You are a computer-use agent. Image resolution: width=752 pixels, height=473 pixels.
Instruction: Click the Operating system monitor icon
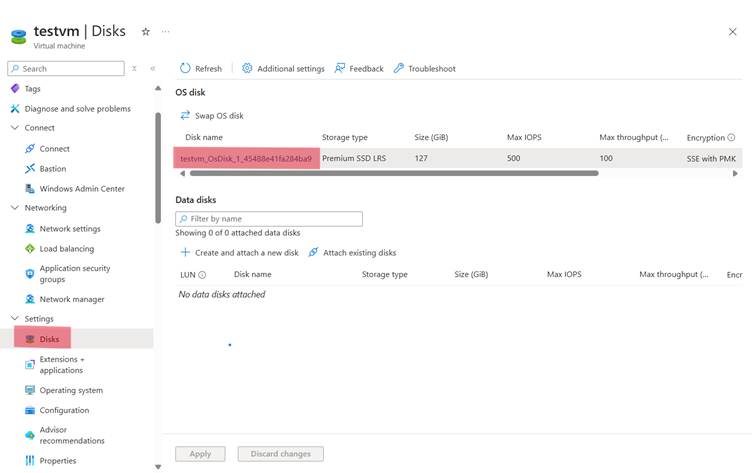pyautogui.click(x=30, y=390)
